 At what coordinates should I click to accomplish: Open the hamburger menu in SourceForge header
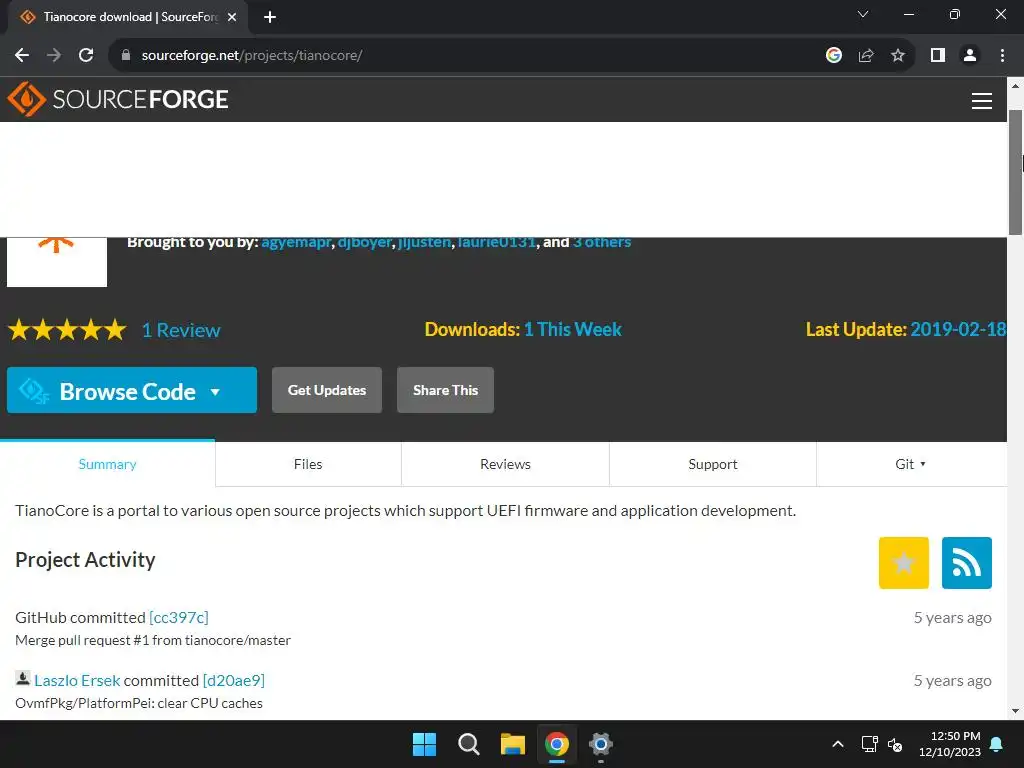pyautogui.click(x=981, y=101)
